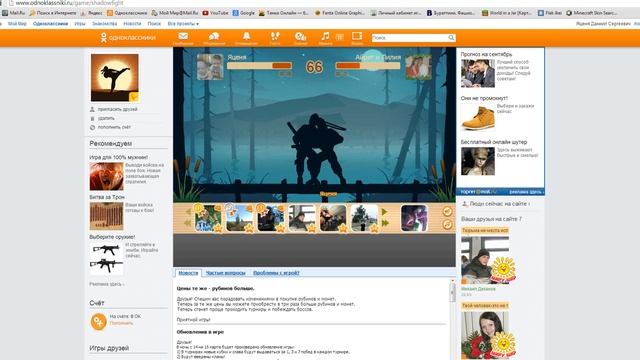Open the Обсуждения chat bubbles icon

click(x=214, y=36)
